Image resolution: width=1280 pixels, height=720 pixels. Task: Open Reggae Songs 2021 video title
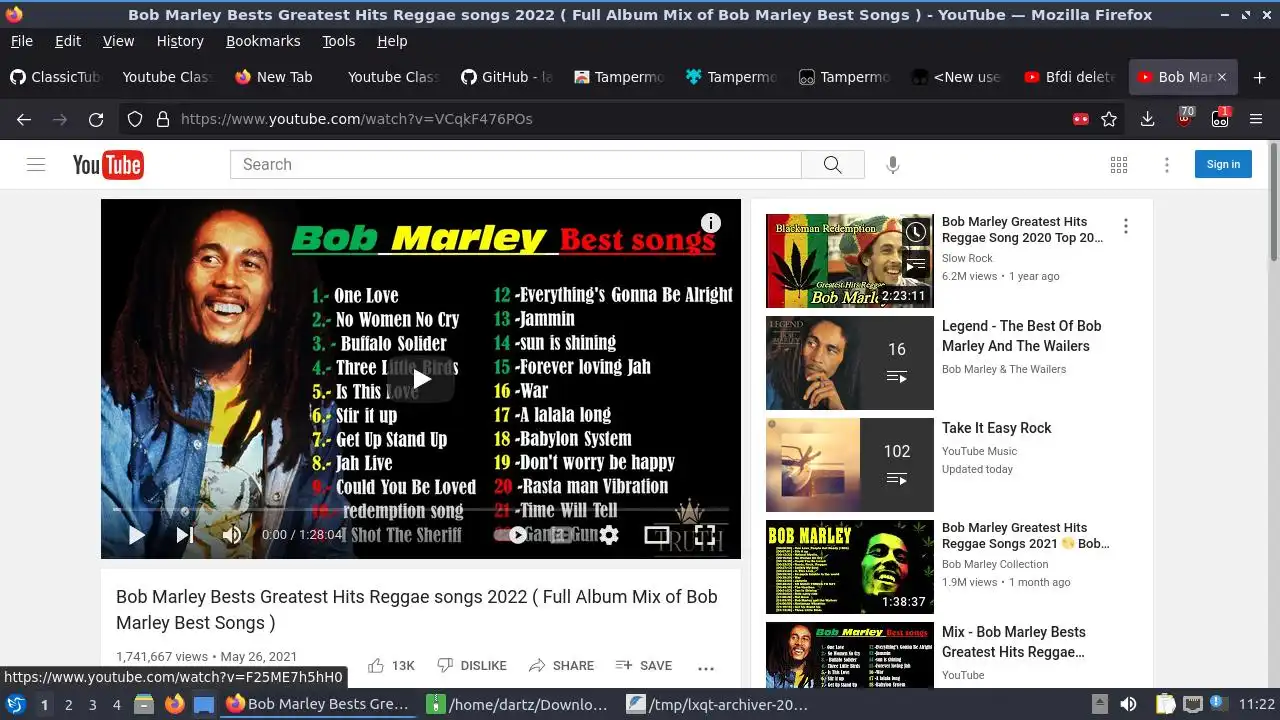click(1025, 536)
